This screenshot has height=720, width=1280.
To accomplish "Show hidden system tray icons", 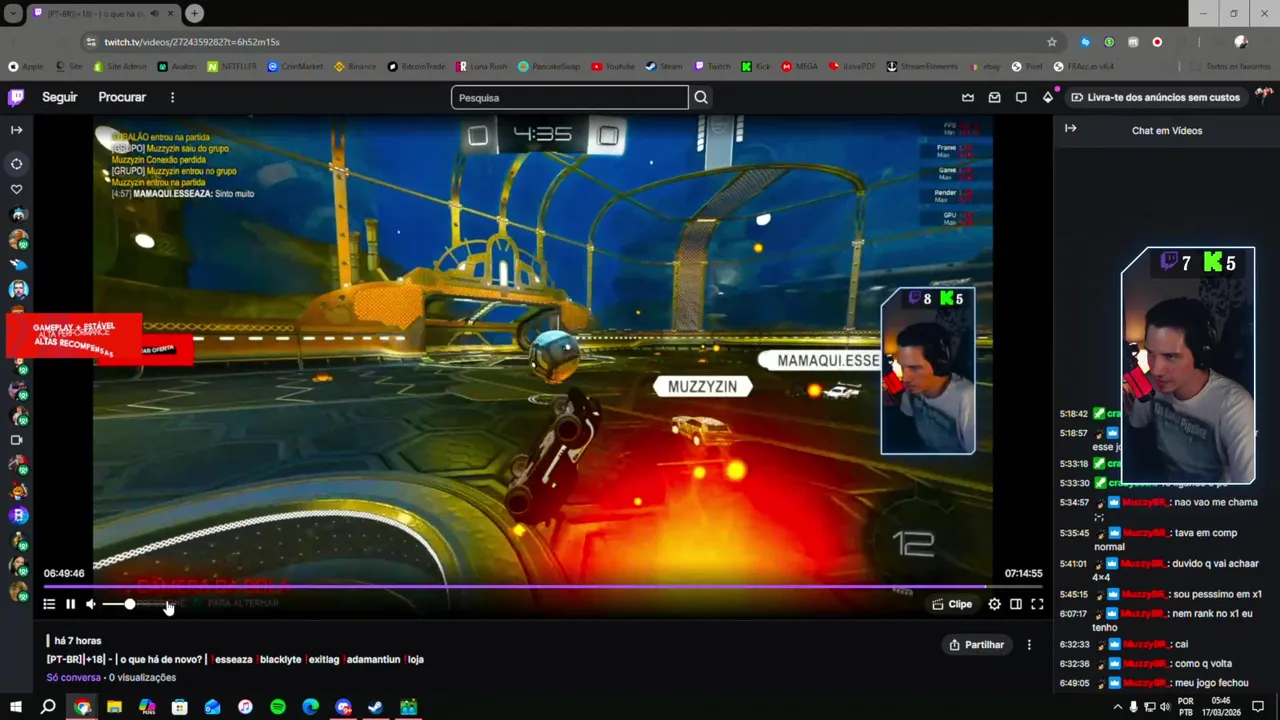I will click(1118, 707).
